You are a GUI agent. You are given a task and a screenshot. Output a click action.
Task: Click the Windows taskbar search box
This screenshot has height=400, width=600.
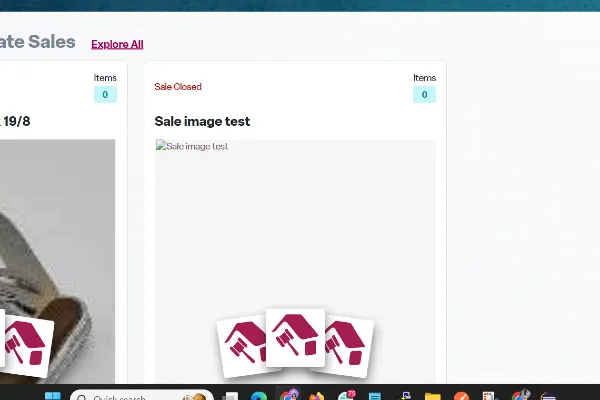[140, 397]
